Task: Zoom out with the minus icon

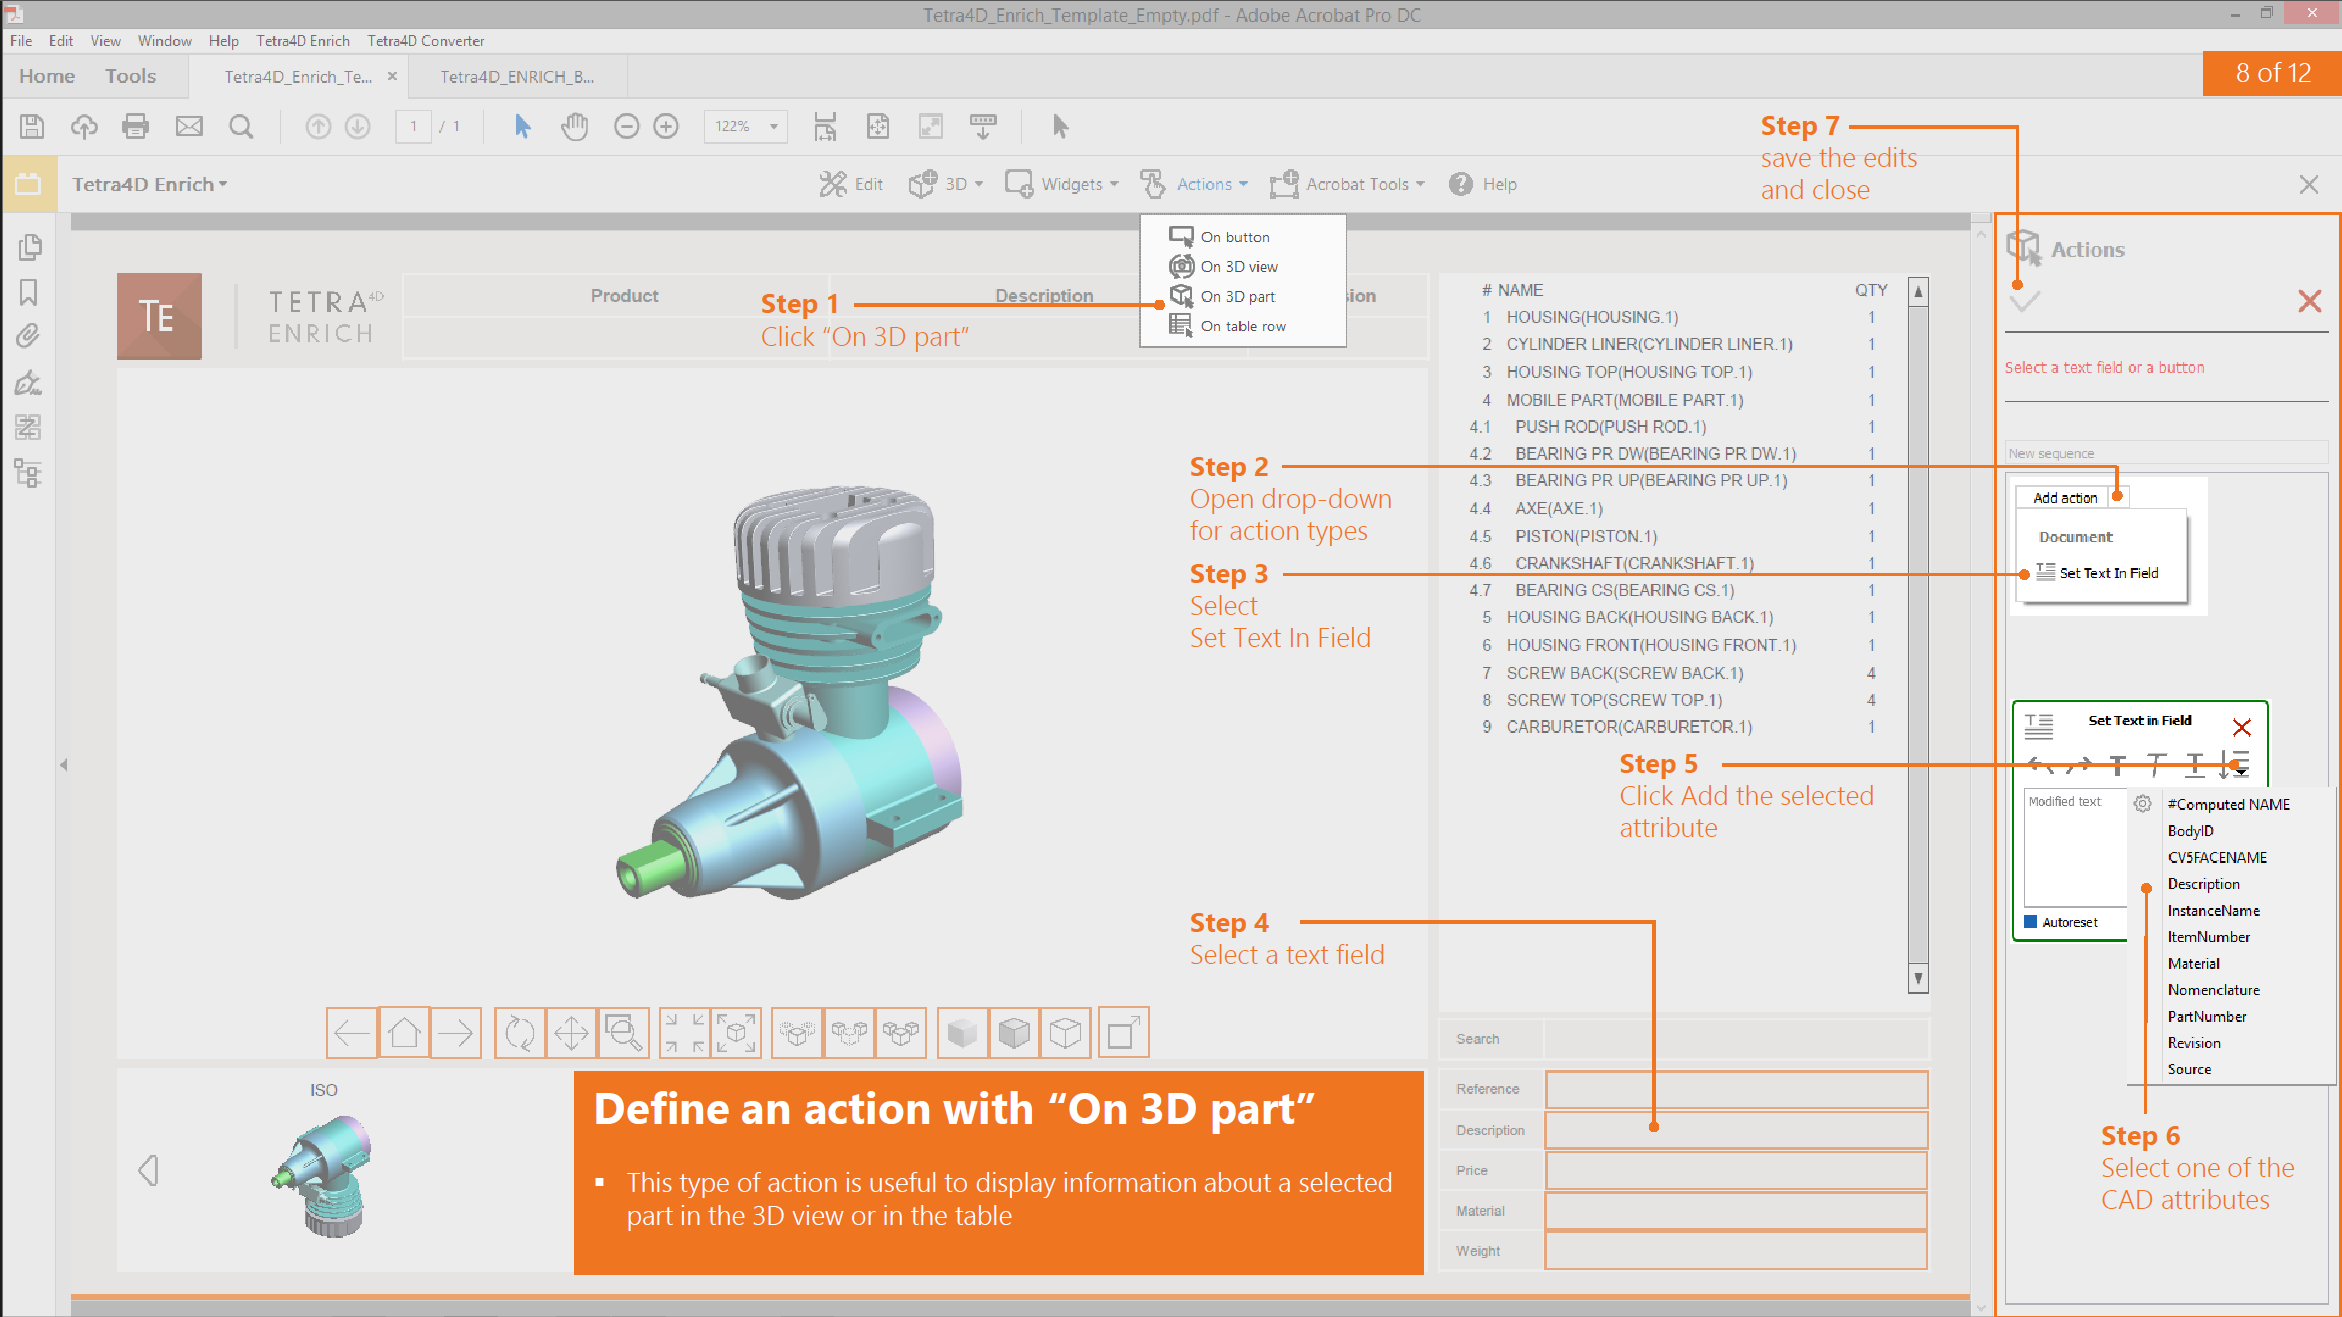Action: pyautogui.click(x=626, y=126)
